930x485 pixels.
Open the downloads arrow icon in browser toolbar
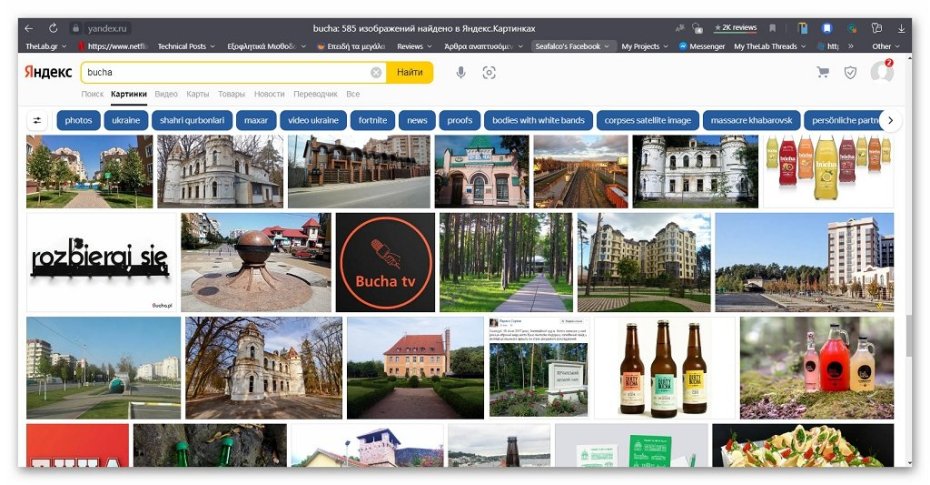901,28
